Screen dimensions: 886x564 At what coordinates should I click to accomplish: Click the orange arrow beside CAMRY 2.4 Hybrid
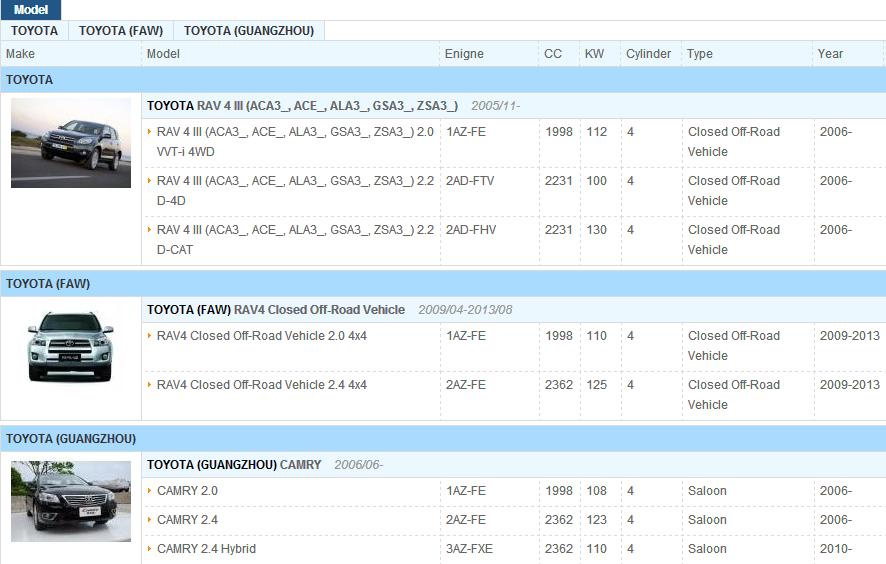coord(150,549)
